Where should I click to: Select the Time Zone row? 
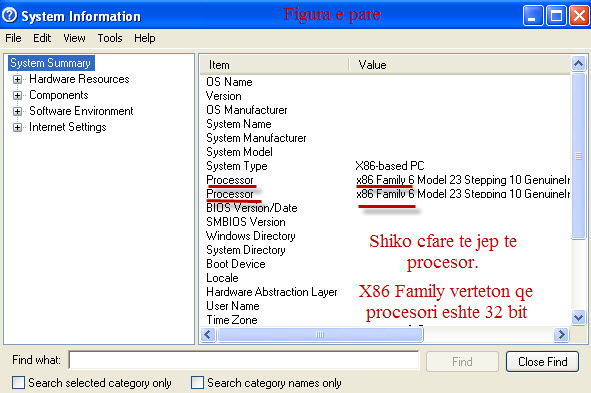(385, 320)
